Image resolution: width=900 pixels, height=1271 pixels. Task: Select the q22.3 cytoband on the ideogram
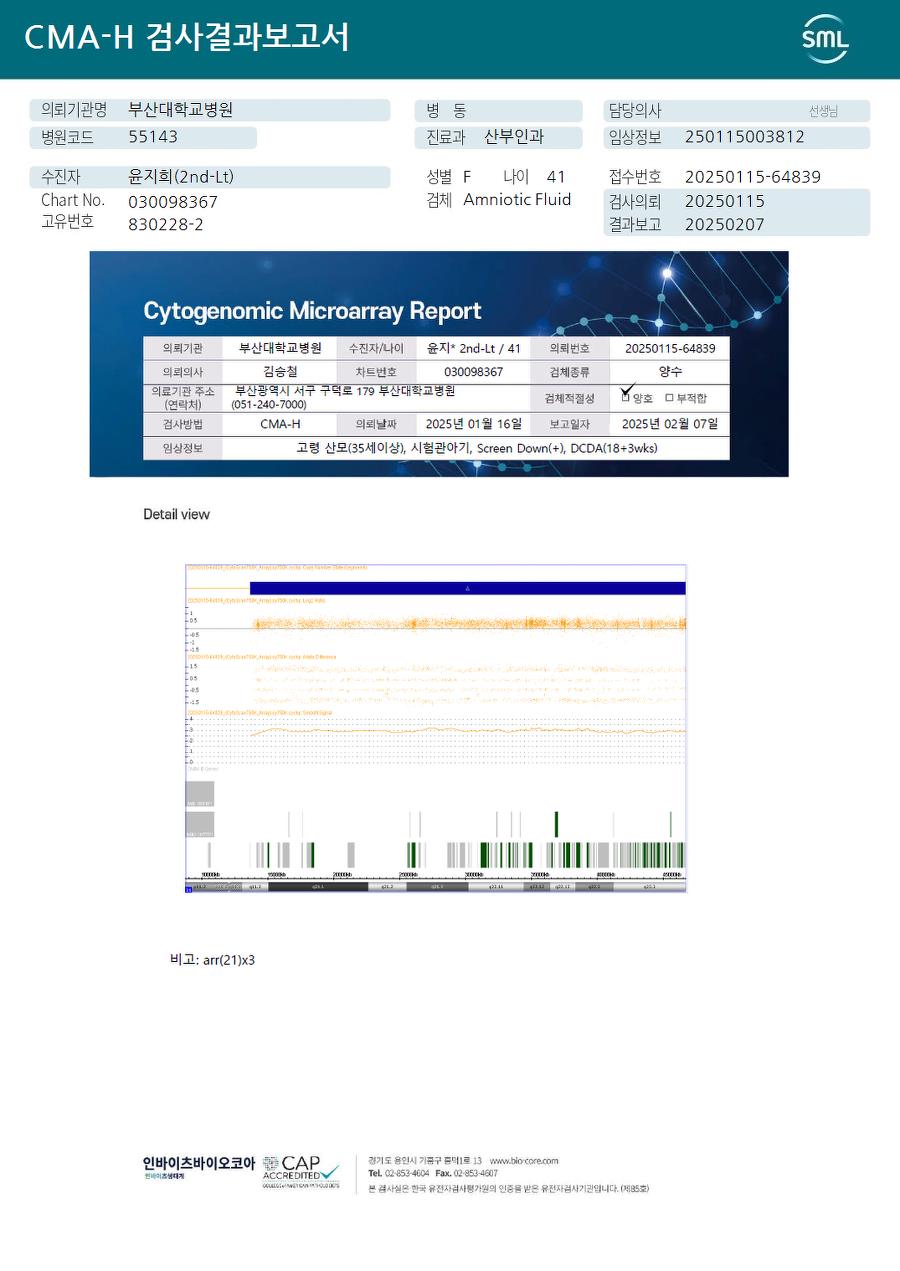649,886
